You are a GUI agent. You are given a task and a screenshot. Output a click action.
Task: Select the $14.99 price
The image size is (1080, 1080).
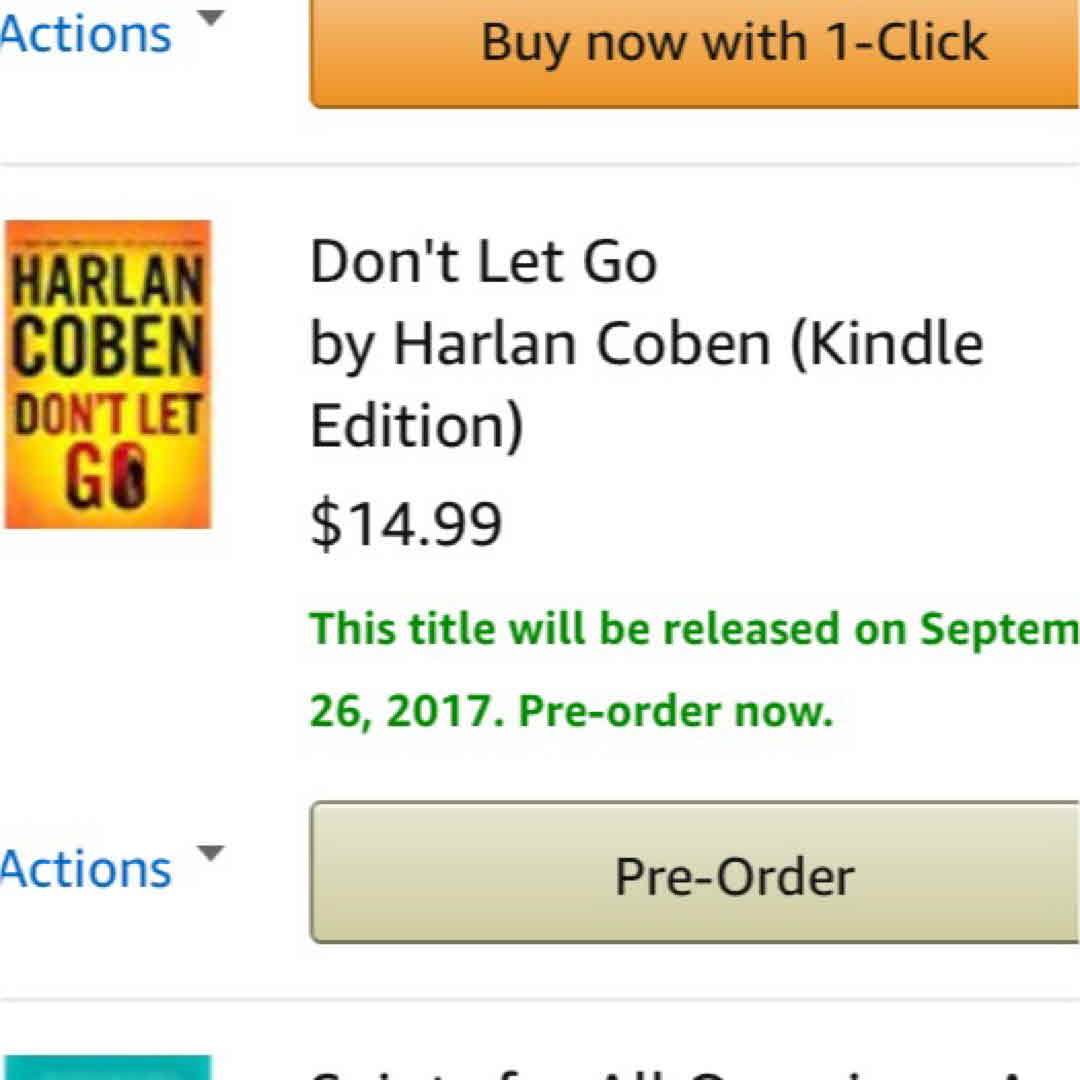coord(406,524)
